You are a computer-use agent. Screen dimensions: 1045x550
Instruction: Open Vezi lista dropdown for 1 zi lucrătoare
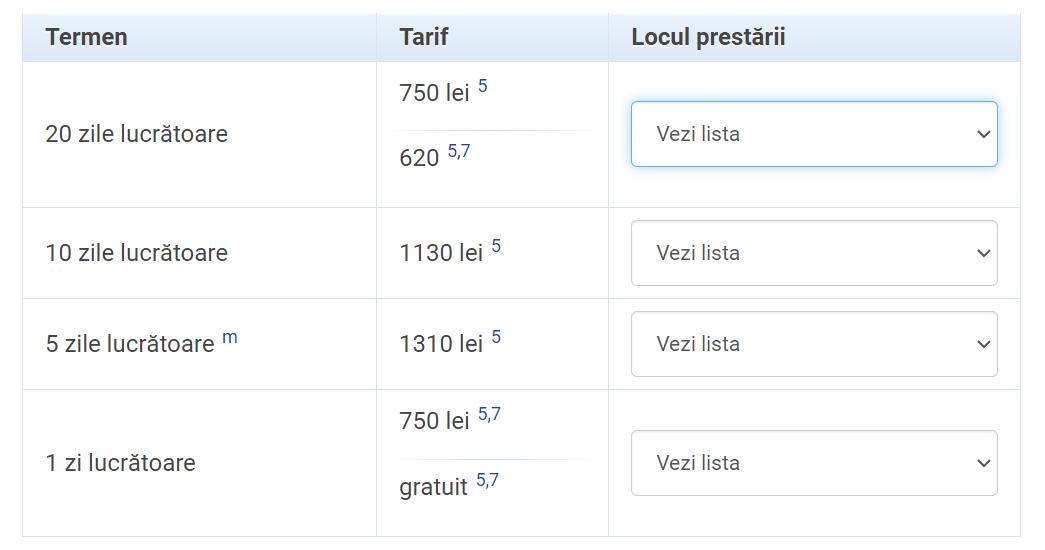click(x=814, y=463)
